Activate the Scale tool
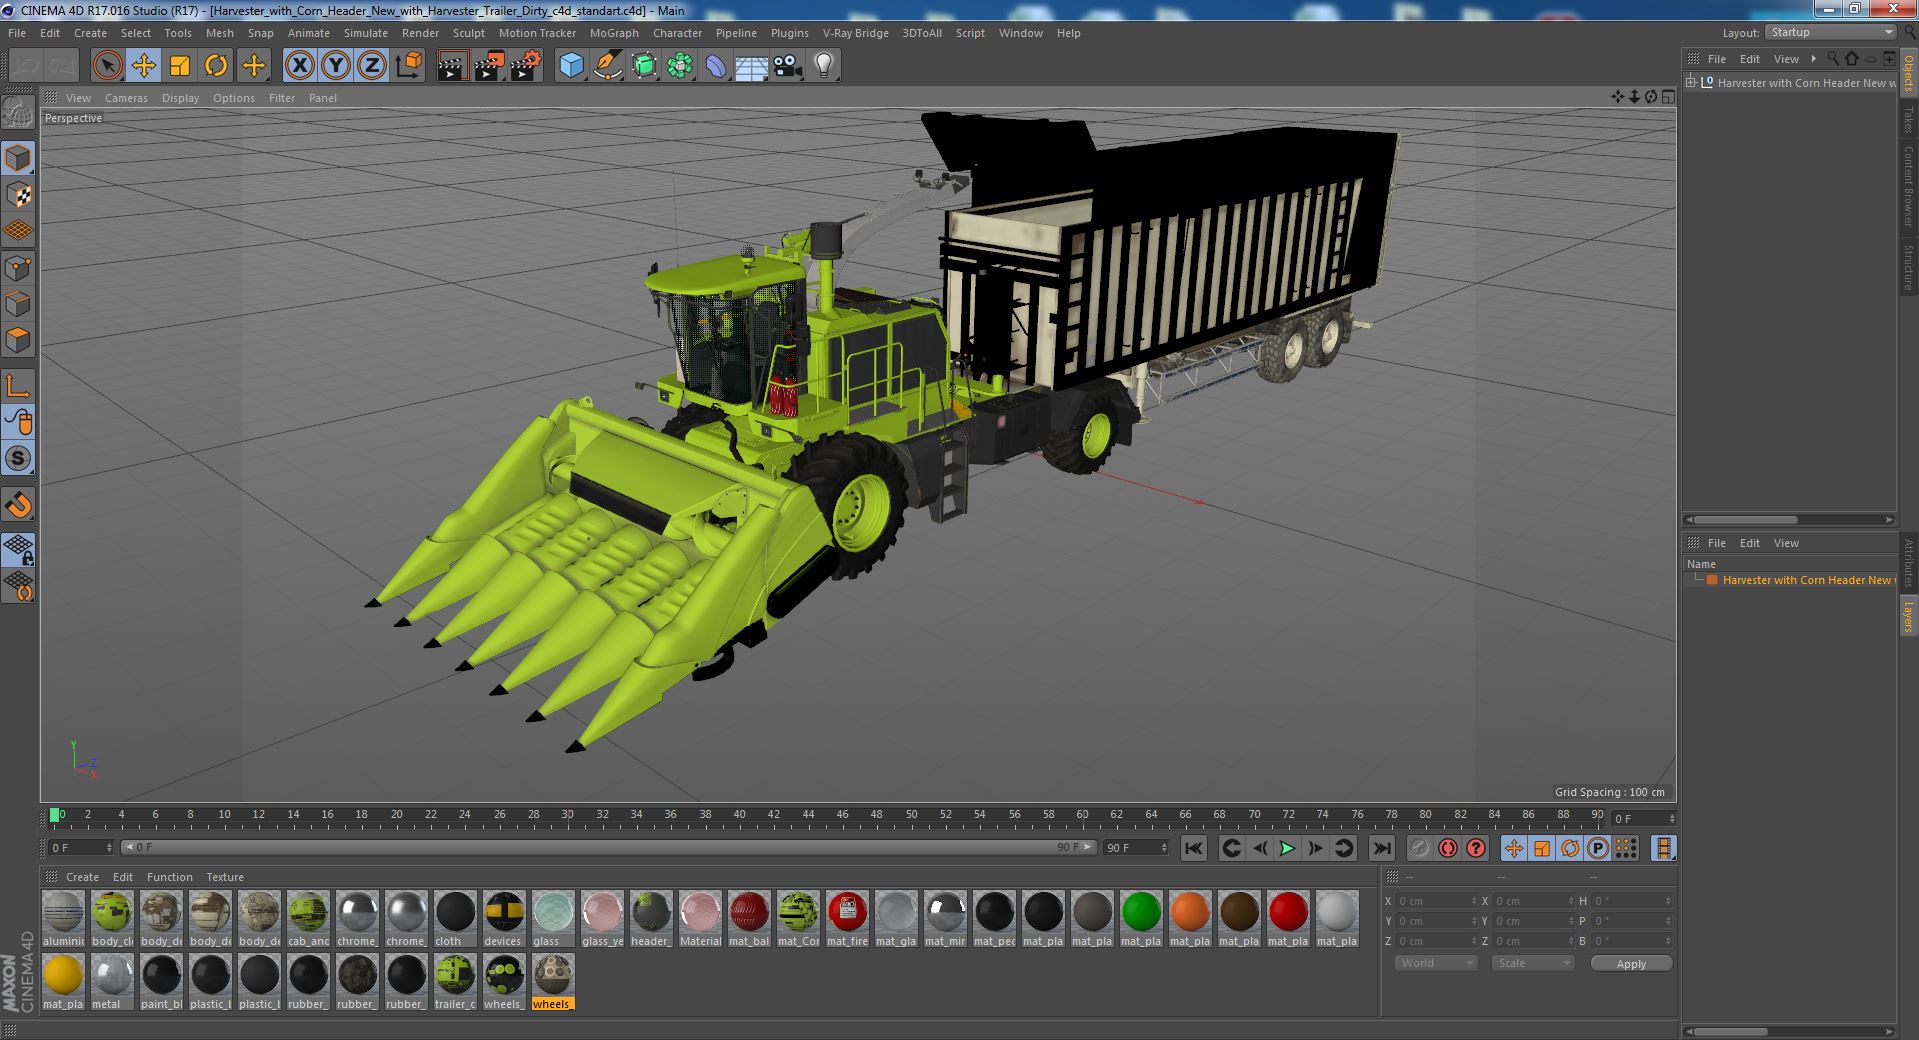 pyautogui.click(x=180, y=66)
